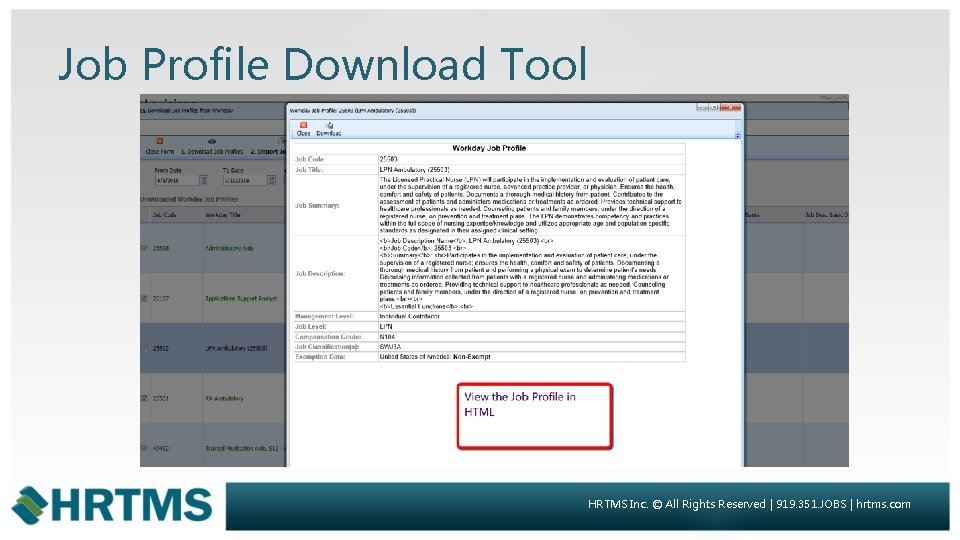Click job code 25501 in the list
Image resolution: width=960 pixels, height=540 pixels.
(x=160, y=398)
